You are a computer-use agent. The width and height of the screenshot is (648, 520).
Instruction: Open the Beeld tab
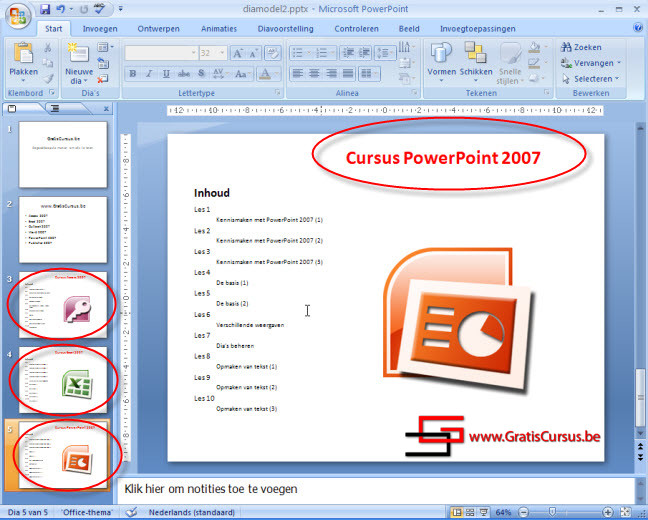tap(409, 29)
